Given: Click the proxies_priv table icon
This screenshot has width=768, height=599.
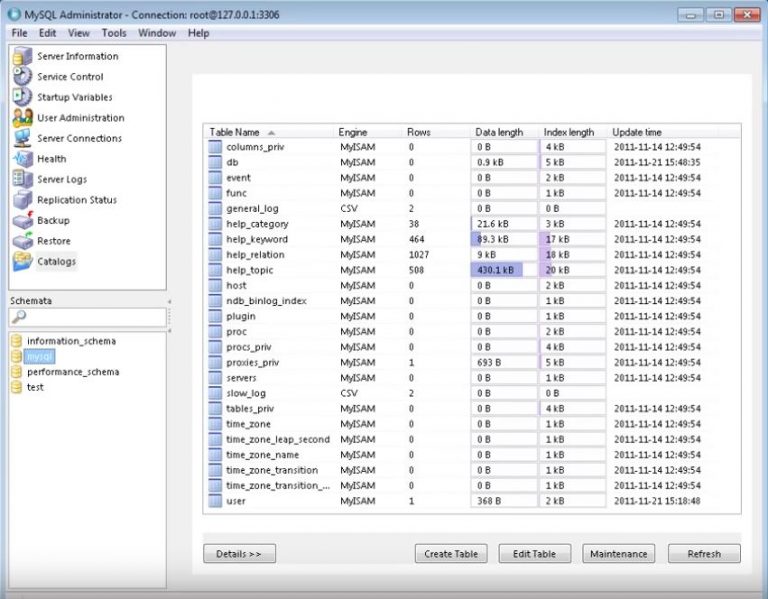Looking at the screenshot, I should tap(215, 362).
